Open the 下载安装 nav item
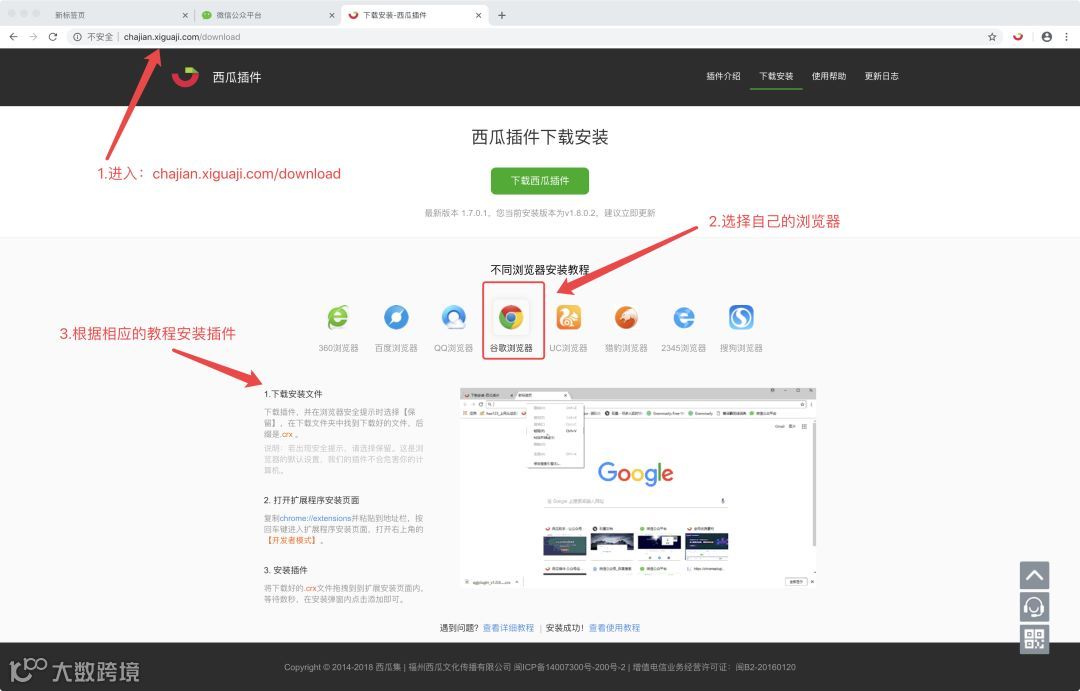This screenshot has width=1080, height=691. [x=776, y=76]
